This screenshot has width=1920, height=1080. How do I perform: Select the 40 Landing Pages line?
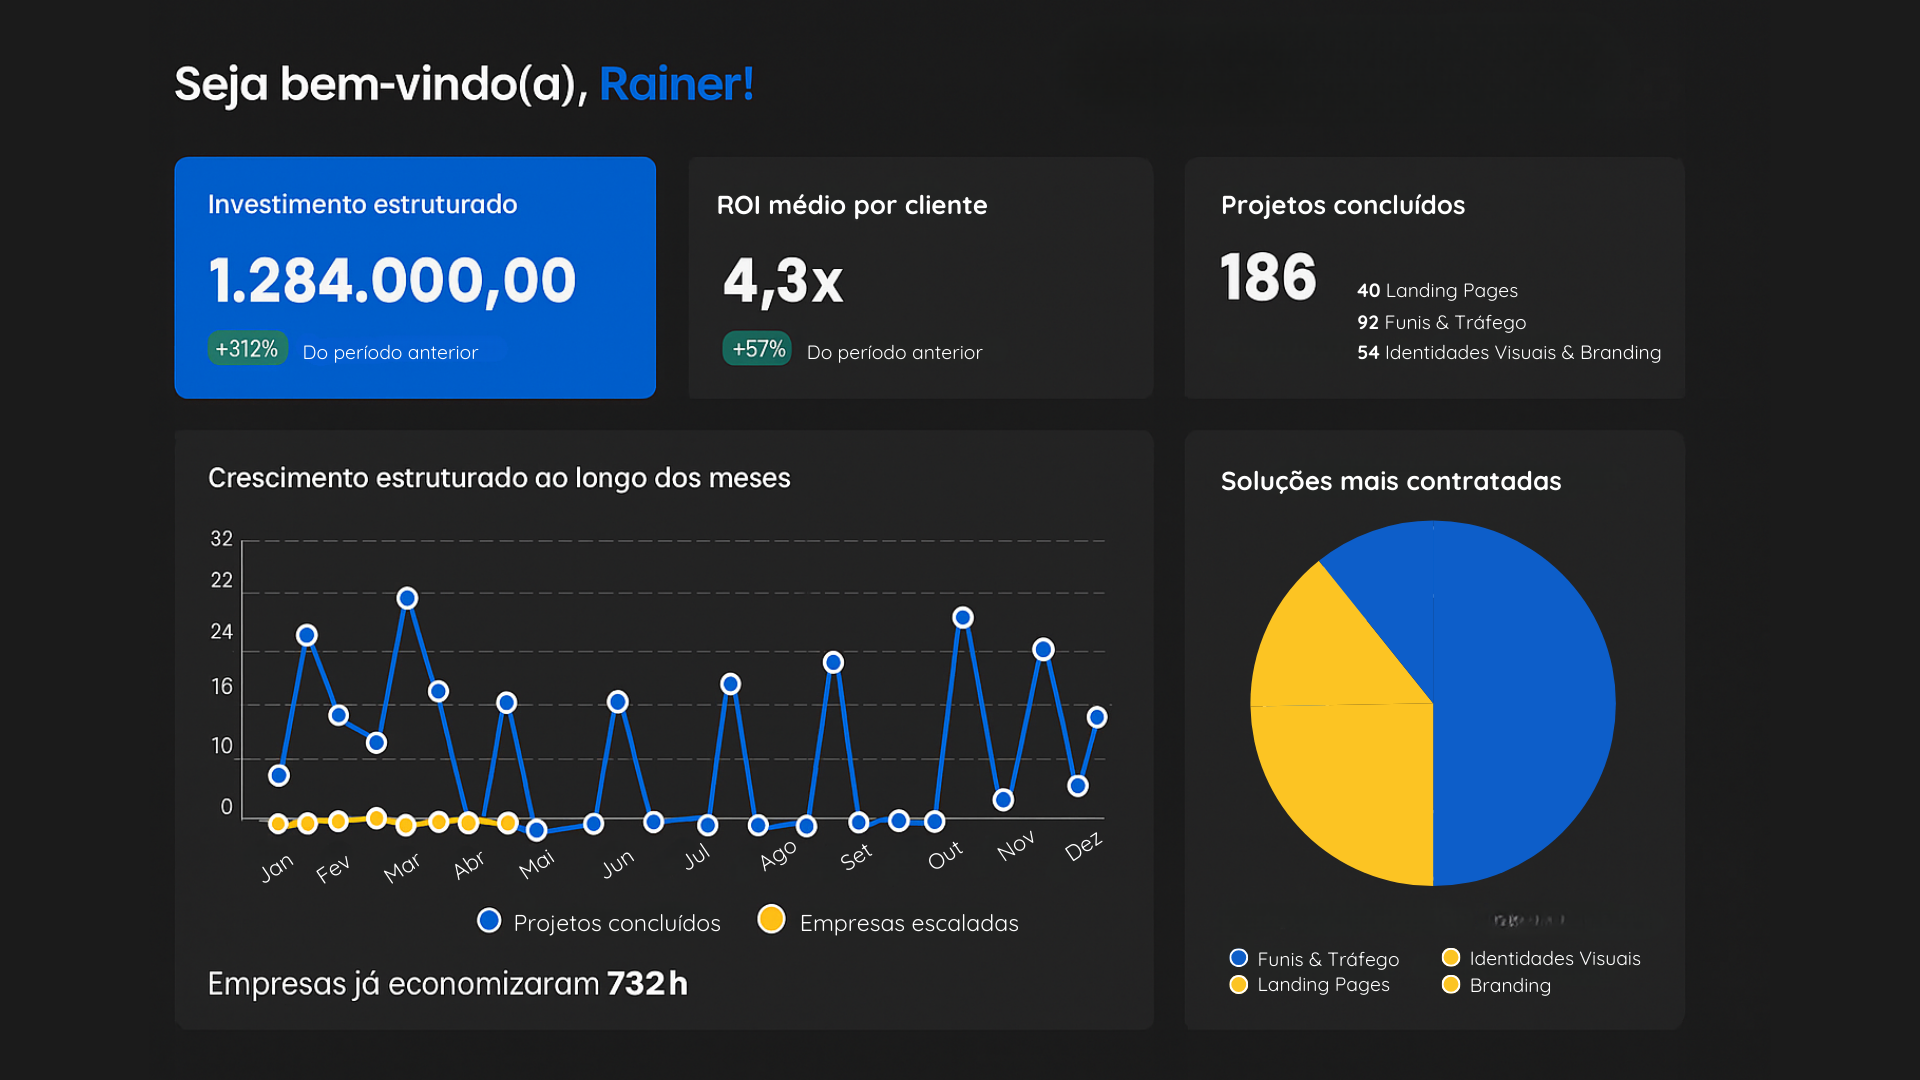click(1437, 291)
